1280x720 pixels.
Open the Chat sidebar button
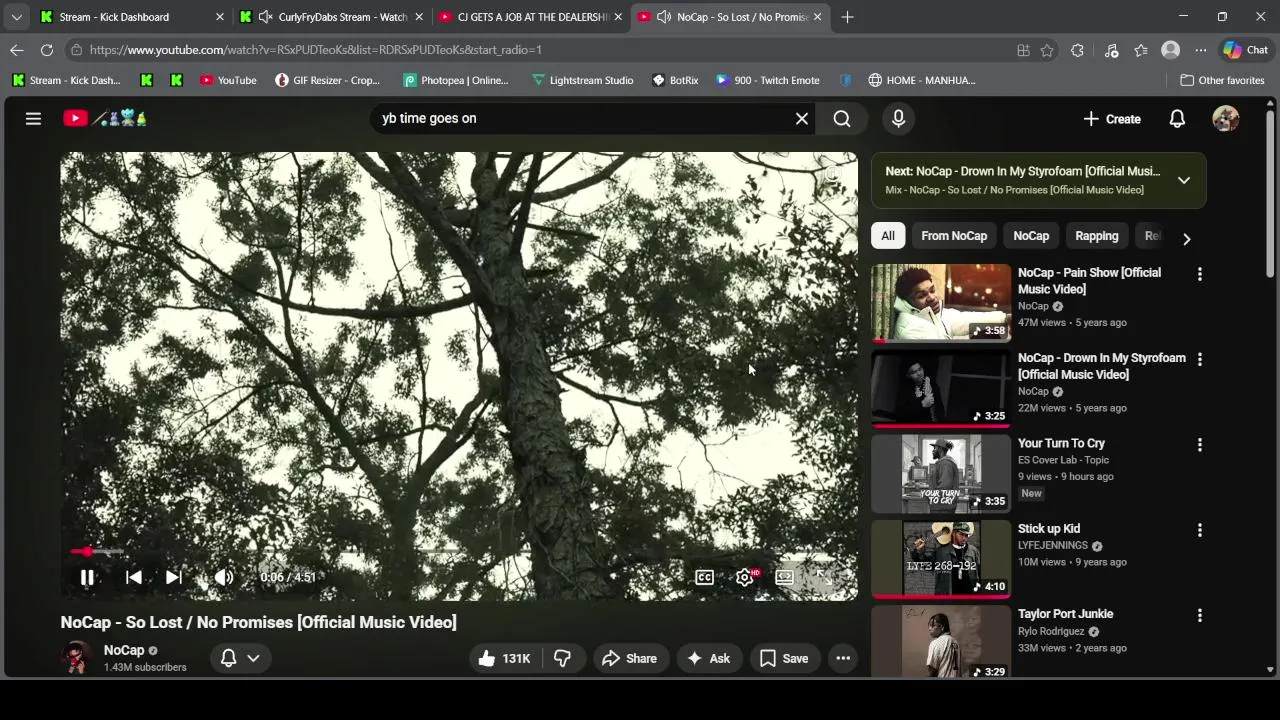(x=1245, y=50)
